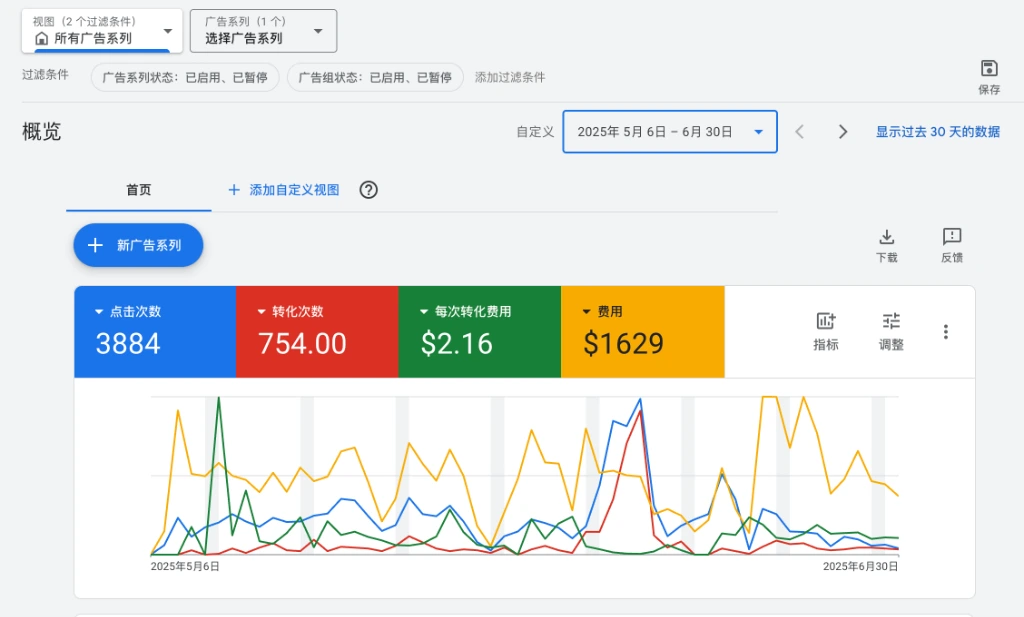Click the blue 3884 clicks card

155,332
